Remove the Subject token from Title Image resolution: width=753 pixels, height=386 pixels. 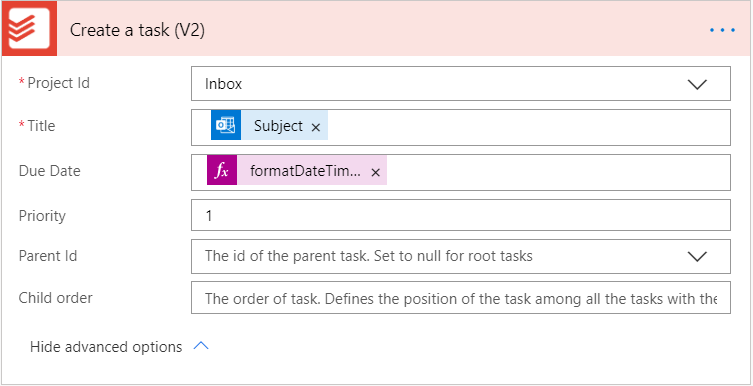pos(316,127)
